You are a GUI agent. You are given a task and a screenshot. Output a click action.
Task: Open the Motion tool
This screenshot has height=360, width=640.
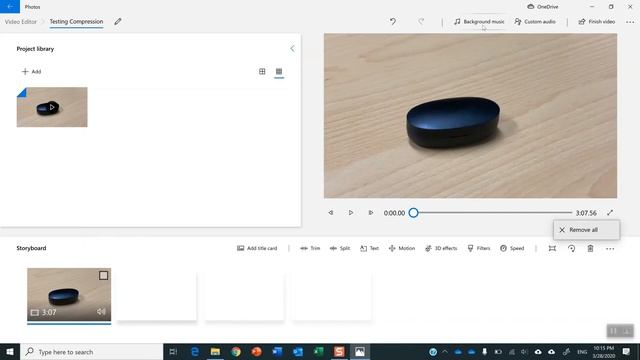tap(402, 248)
